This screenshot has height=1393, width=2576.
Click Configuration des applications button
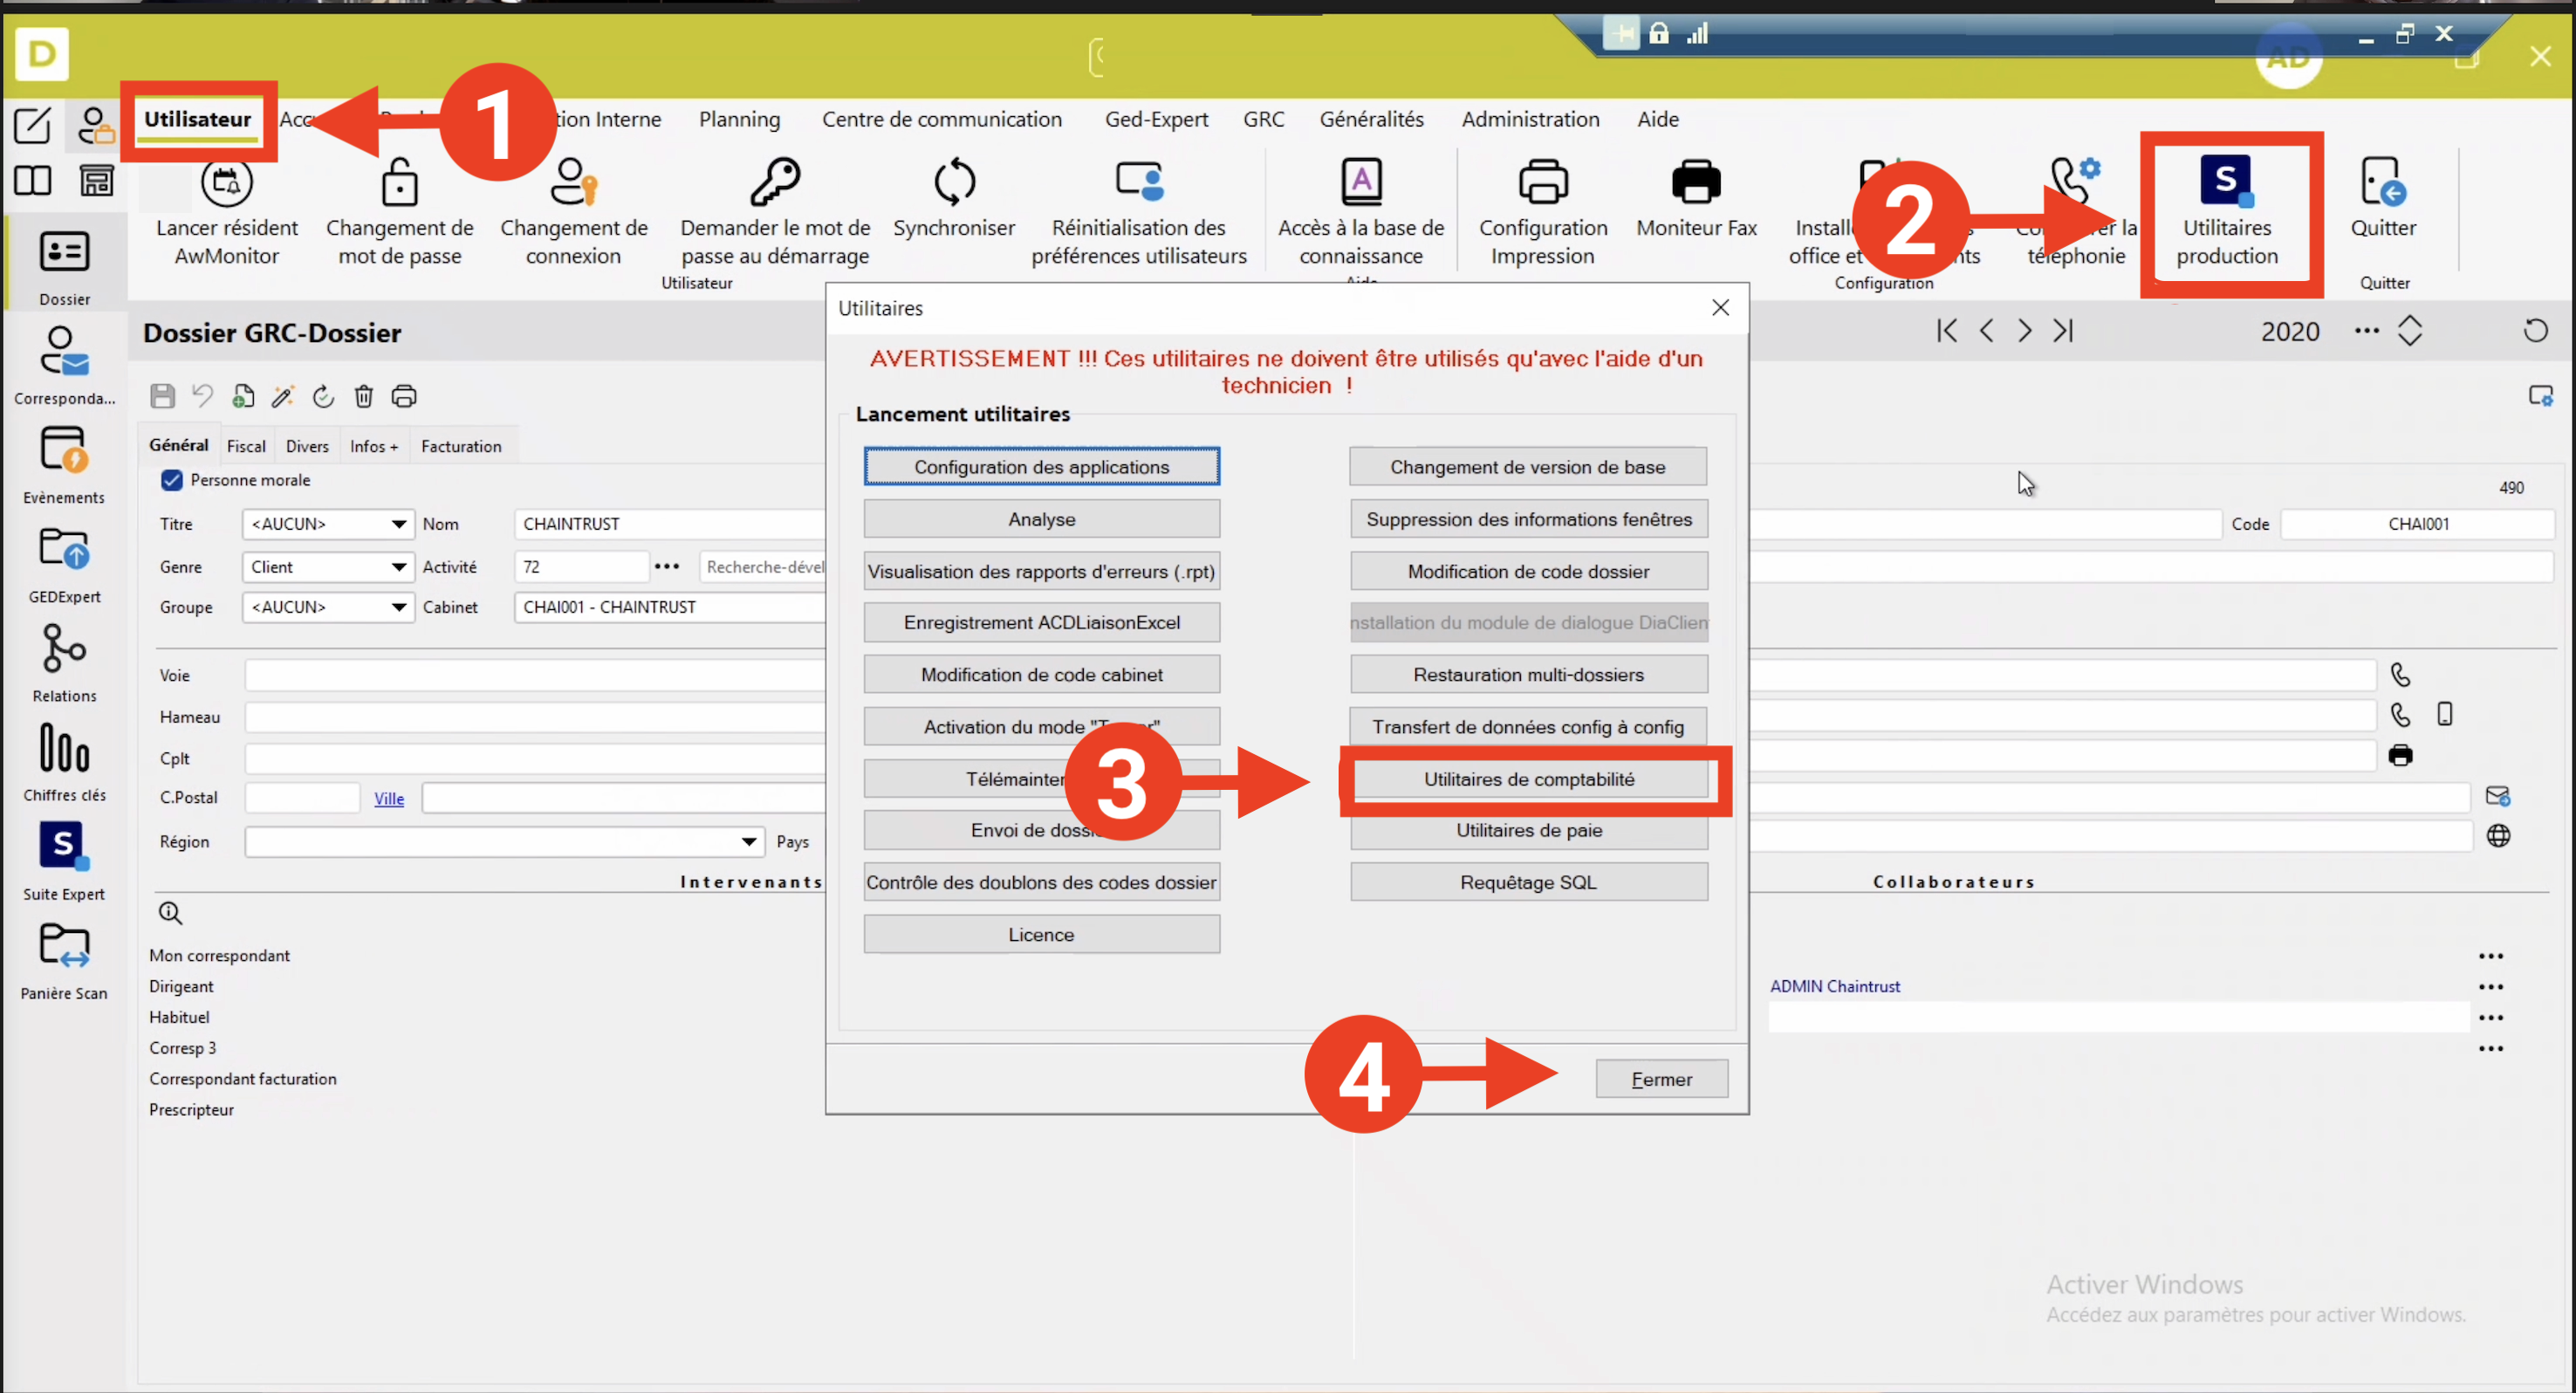[1041, 466]
